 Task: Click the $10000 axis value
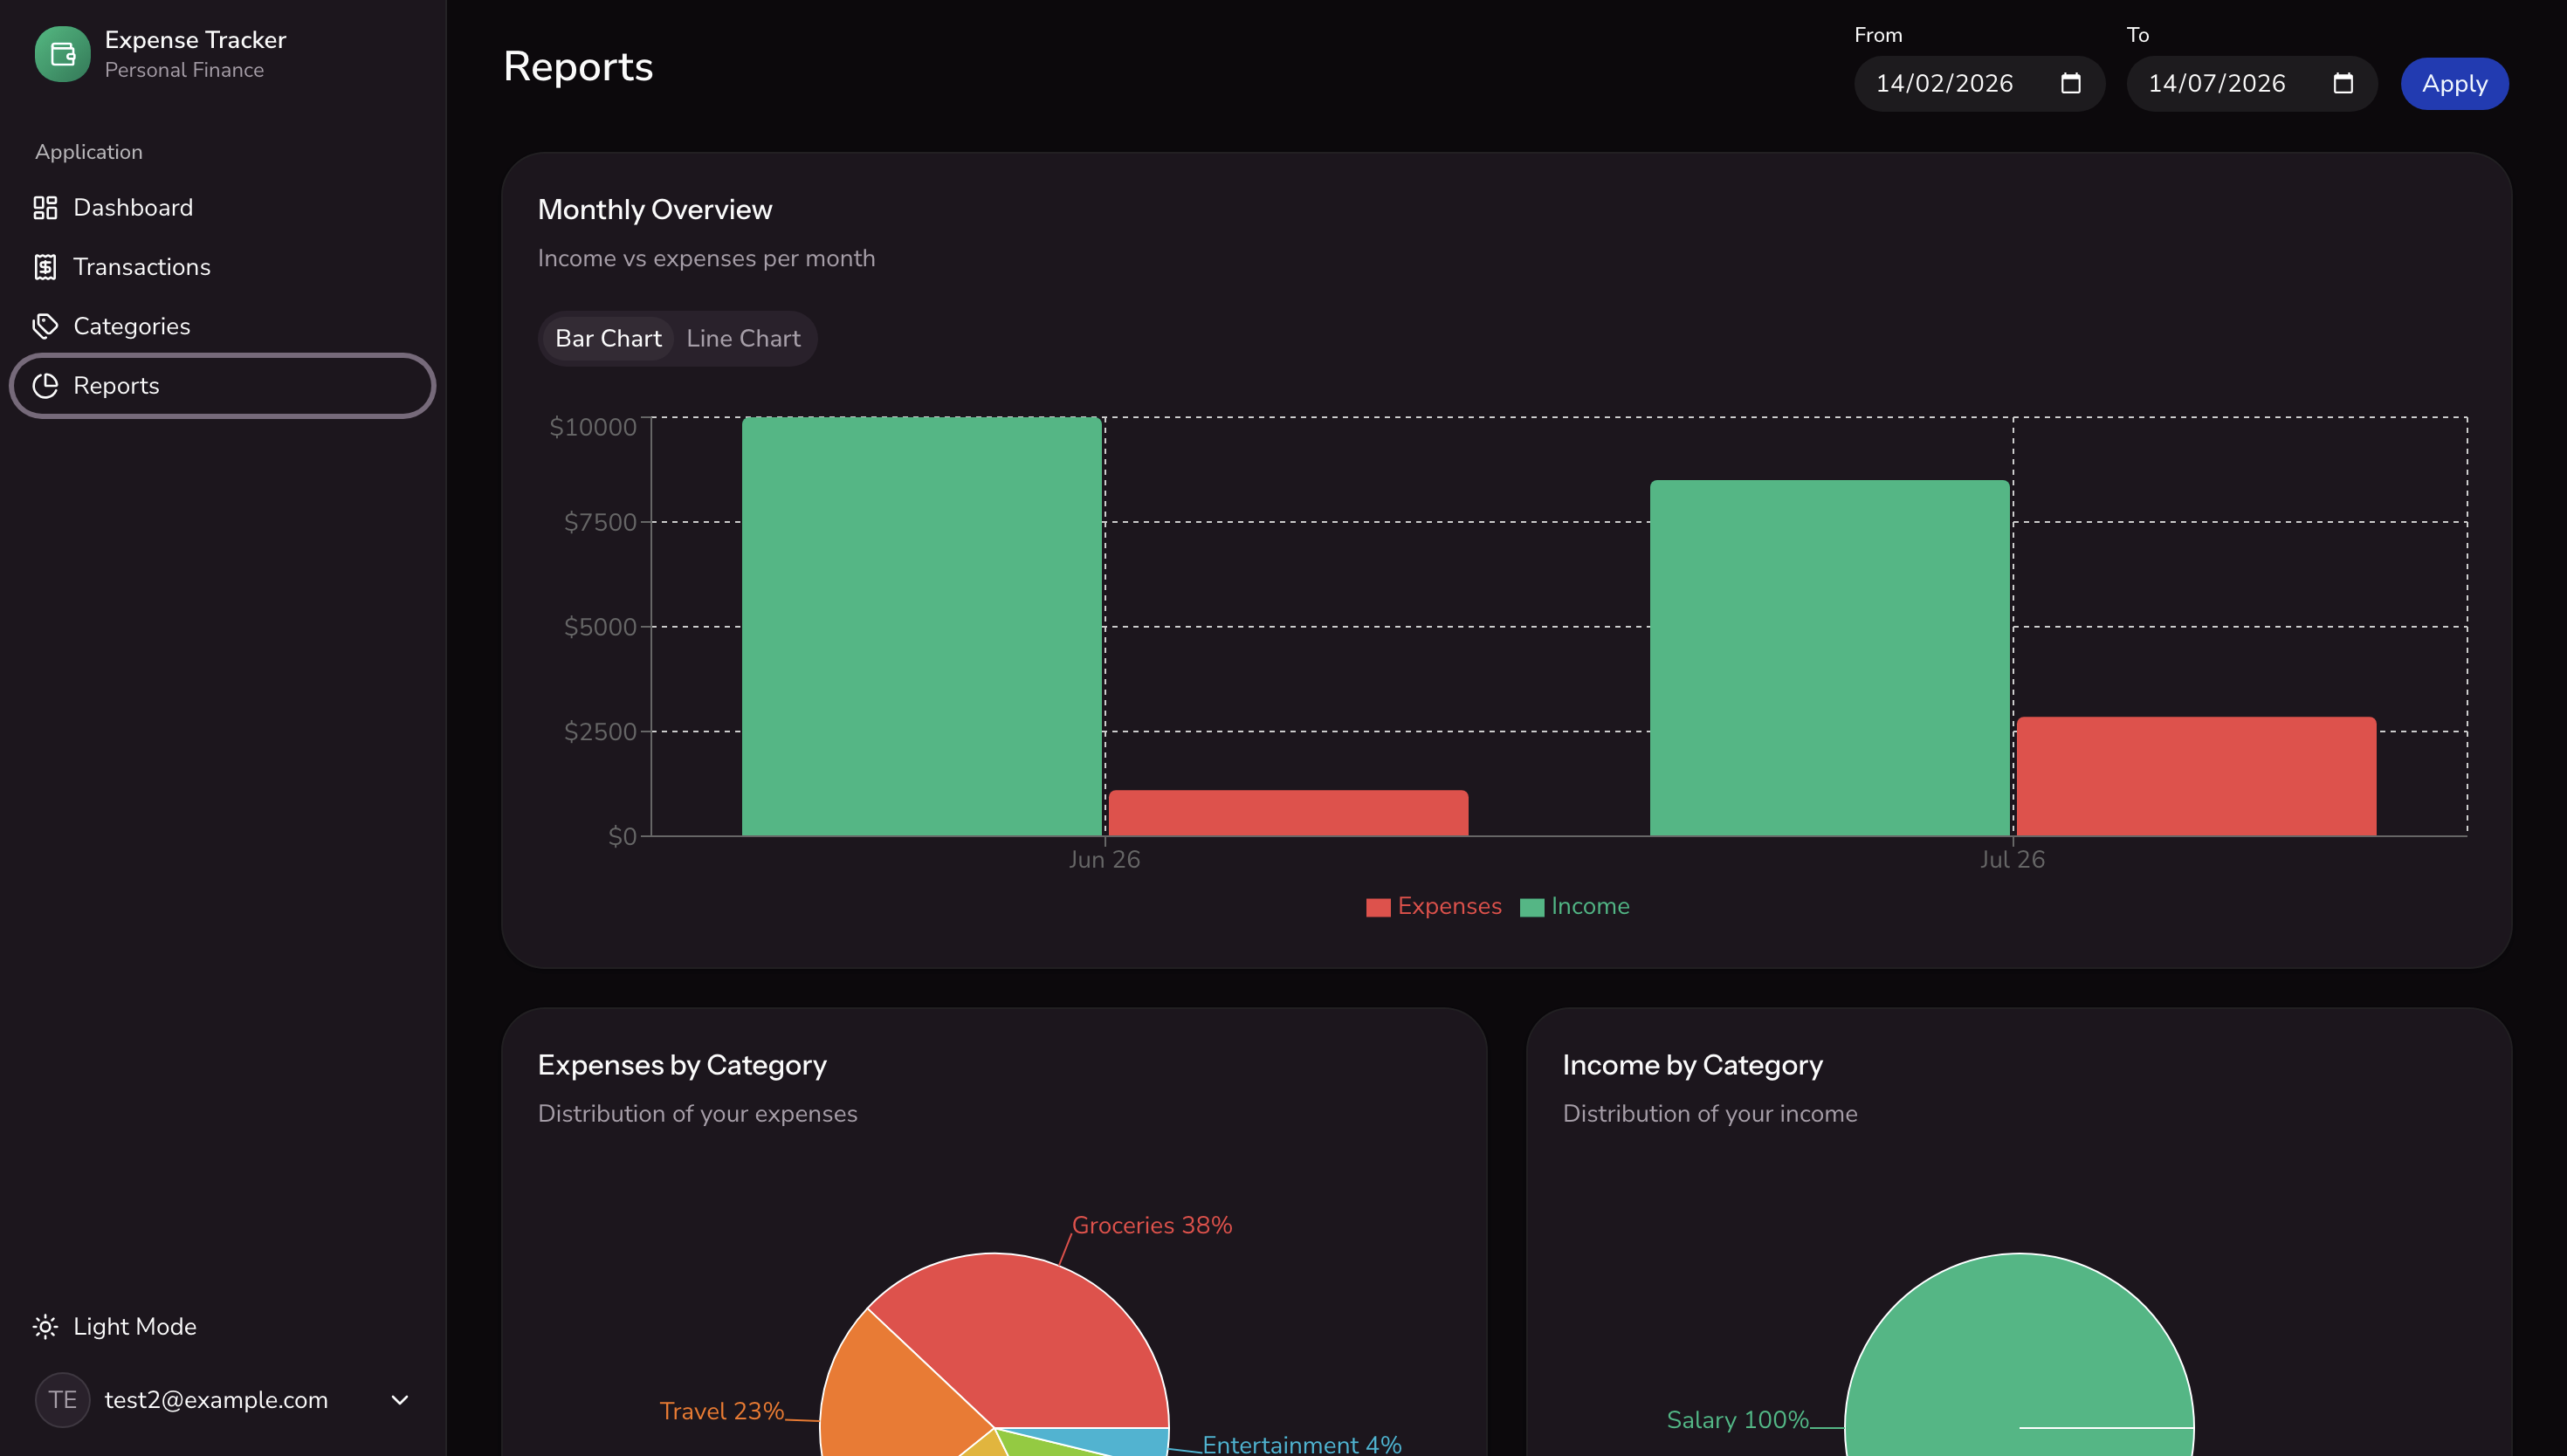pyautogui.click(x=592, y=428)
